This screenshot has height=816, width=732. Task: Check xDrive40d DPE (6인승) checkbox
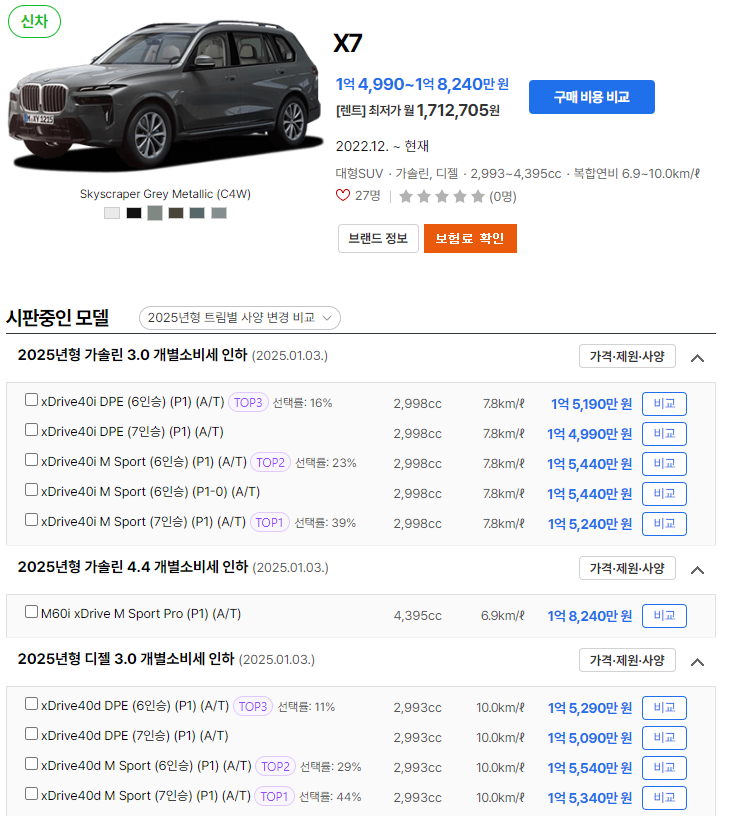point(31,704)
